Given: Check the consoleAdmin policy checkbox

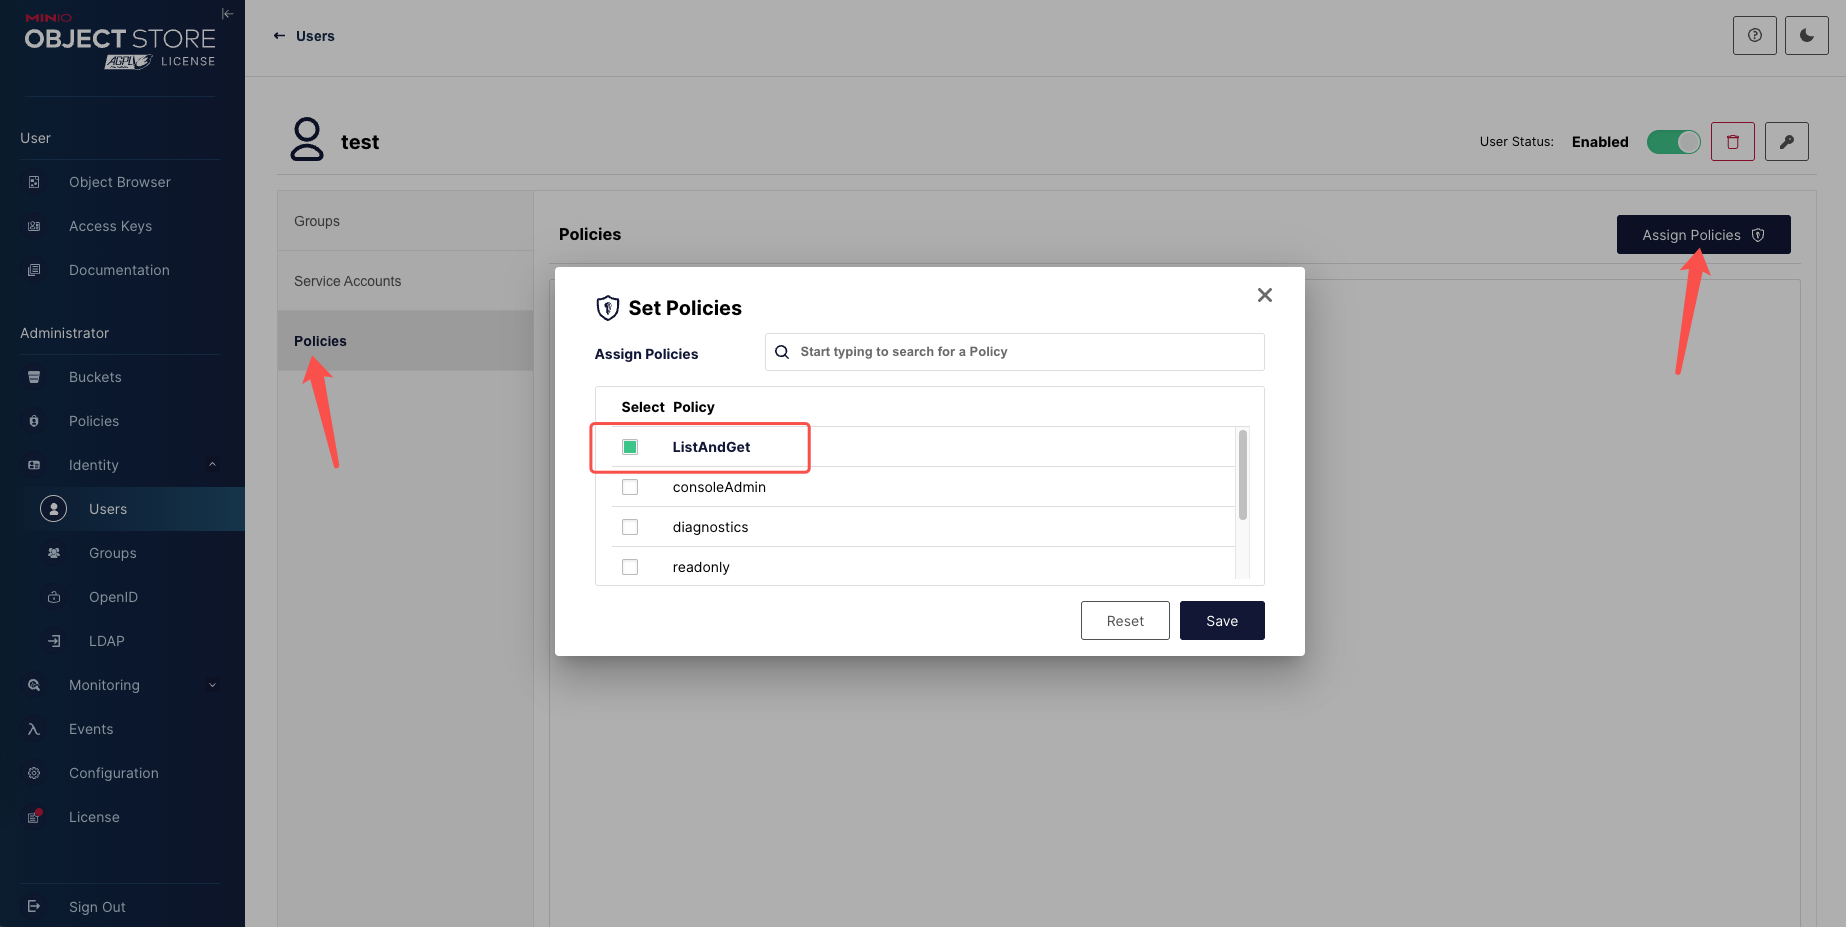Looking at the screenshot, I should (x=630, y=487).
